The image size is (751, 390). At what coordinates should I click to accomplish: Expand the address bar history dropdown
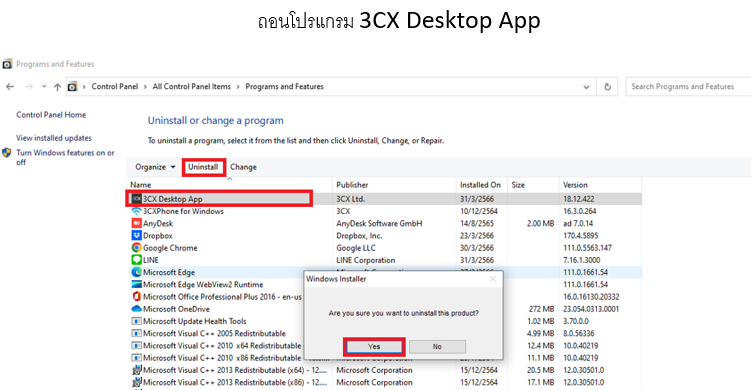586,87
